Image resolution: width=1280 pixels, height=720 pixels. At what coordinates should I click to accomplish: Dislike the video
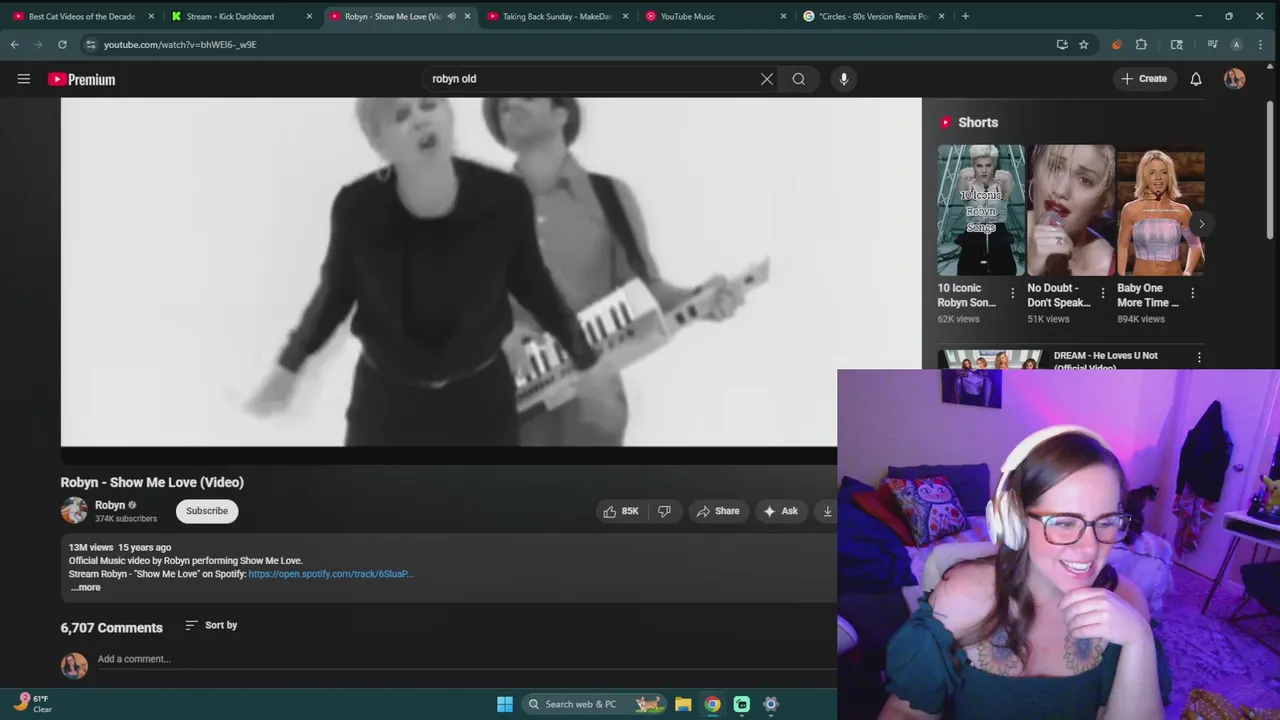664,511
